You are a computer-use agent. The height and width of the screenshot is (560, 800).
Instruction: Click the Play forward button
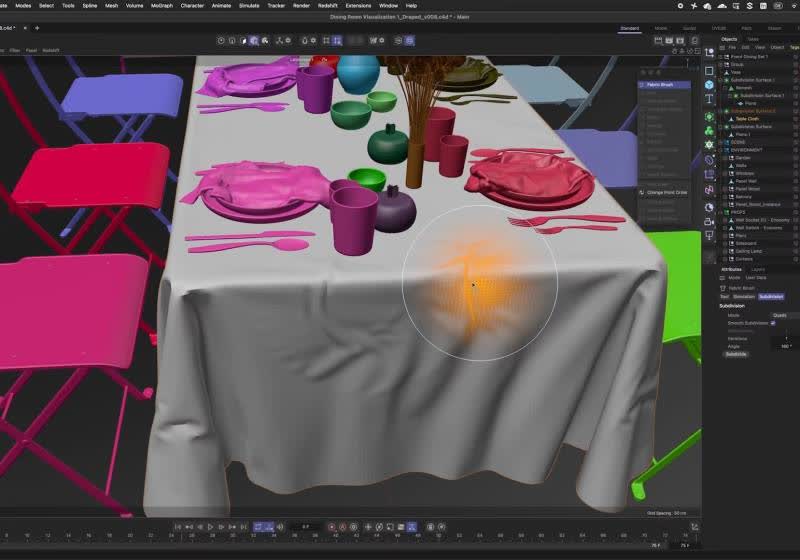tap(210, 527)
